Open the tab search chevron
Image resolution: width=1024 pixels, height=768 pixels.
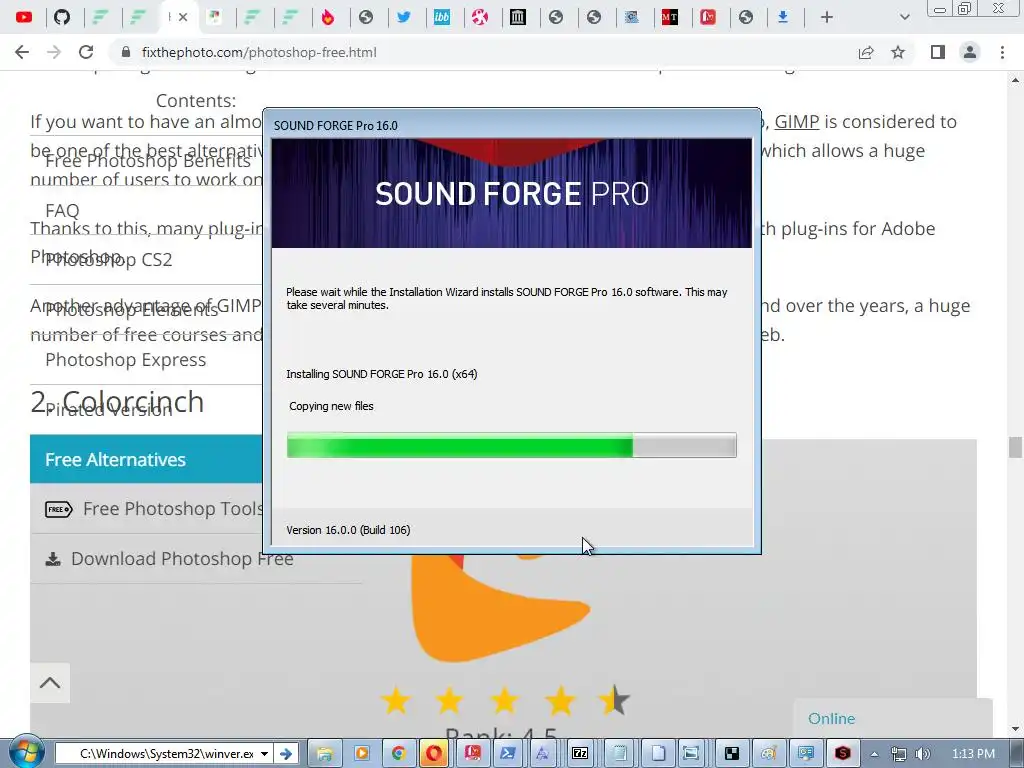point(904,17)
